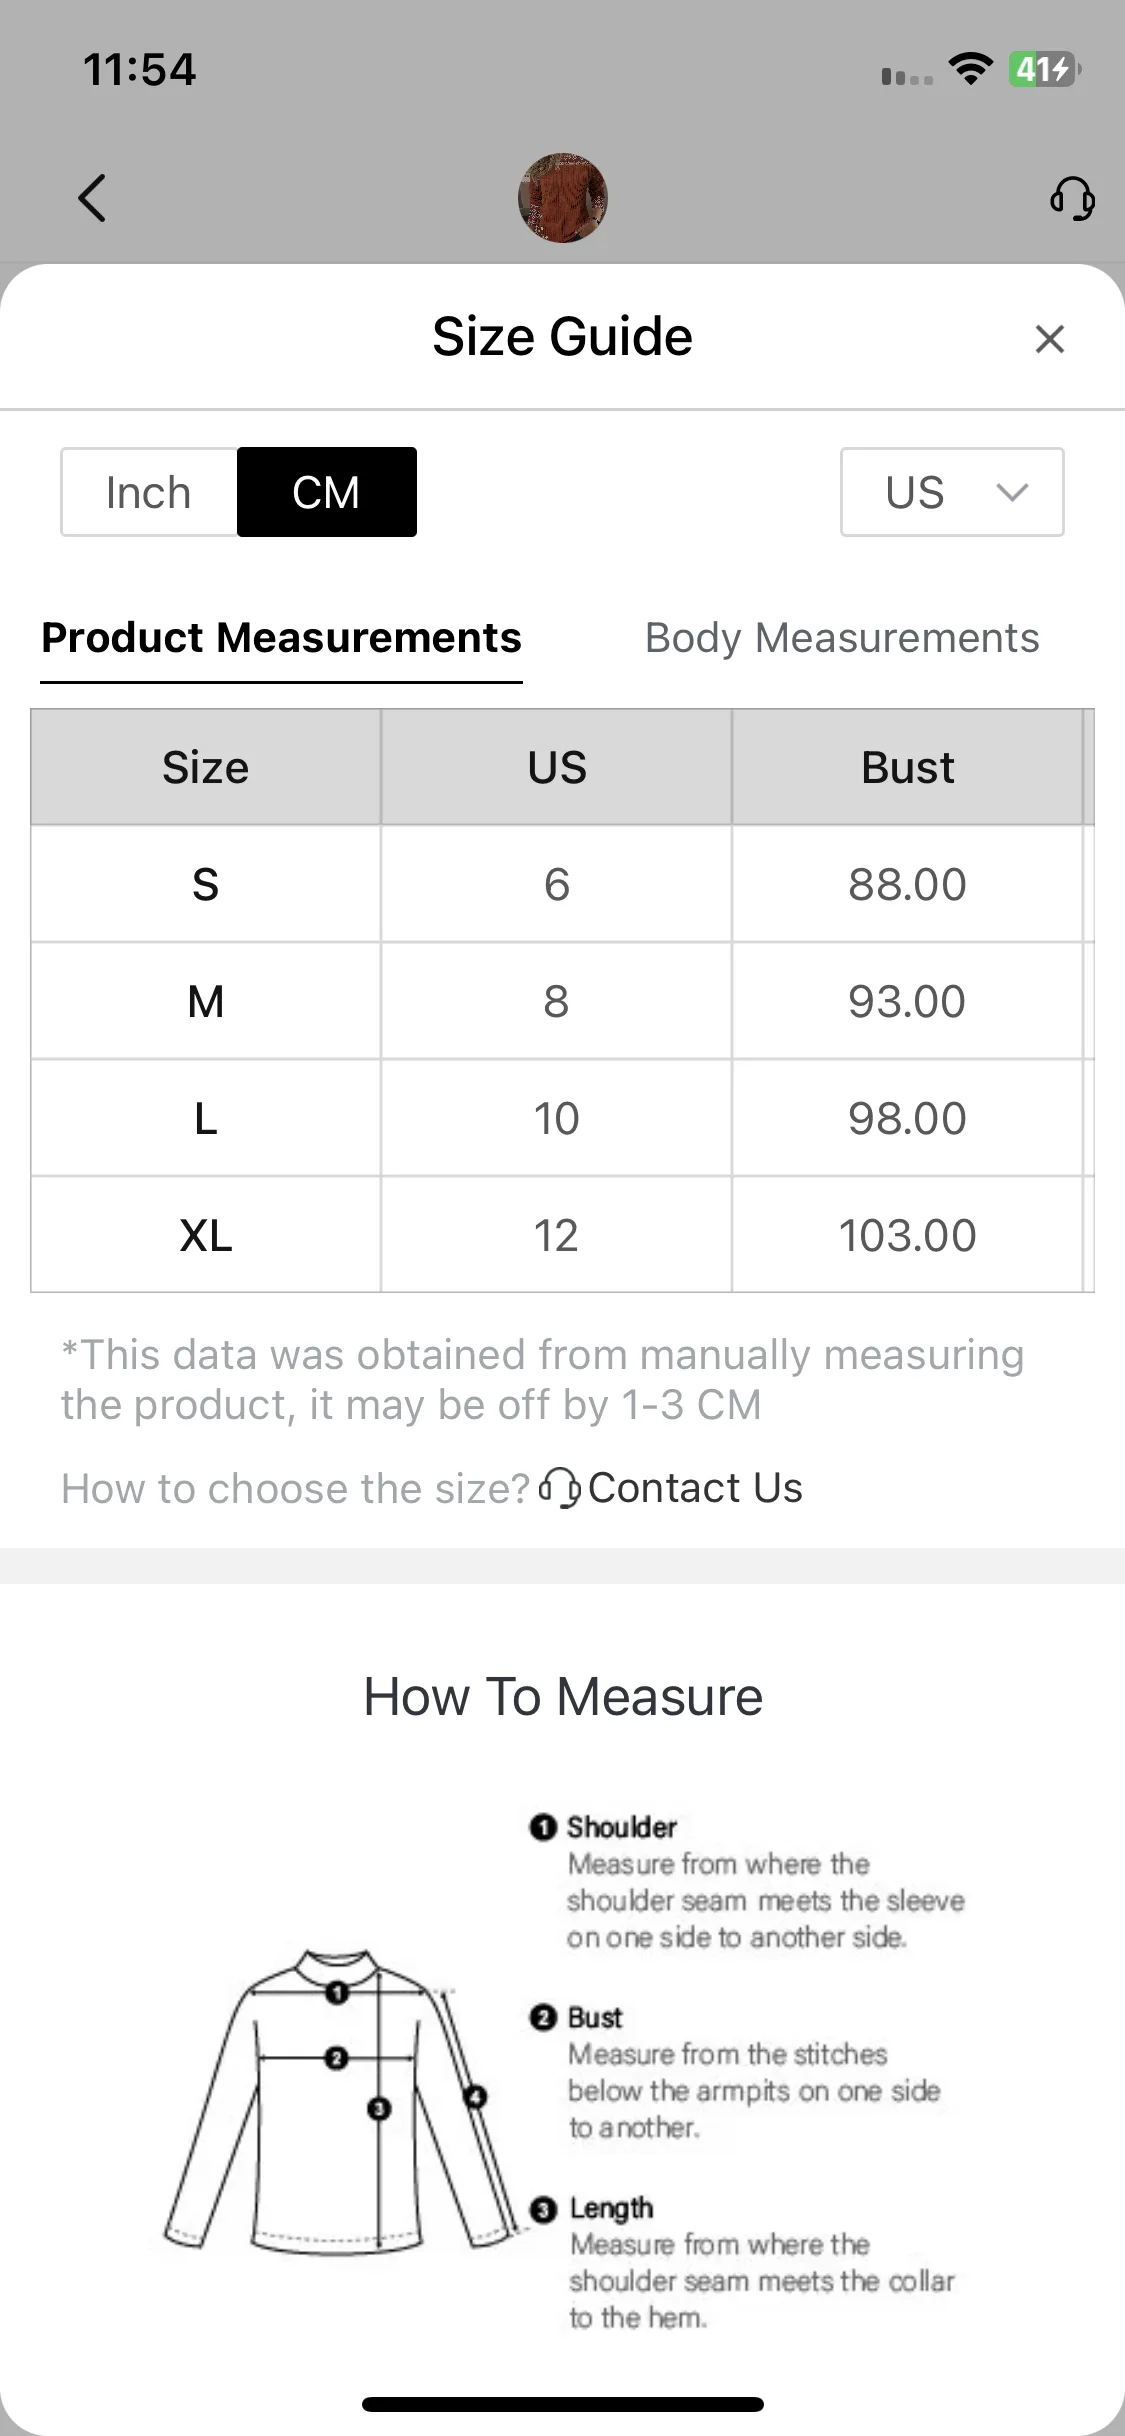Select CM unit toggle
The width and height of the screenshot is (1125, 2436).
click(x=327, y=492)
